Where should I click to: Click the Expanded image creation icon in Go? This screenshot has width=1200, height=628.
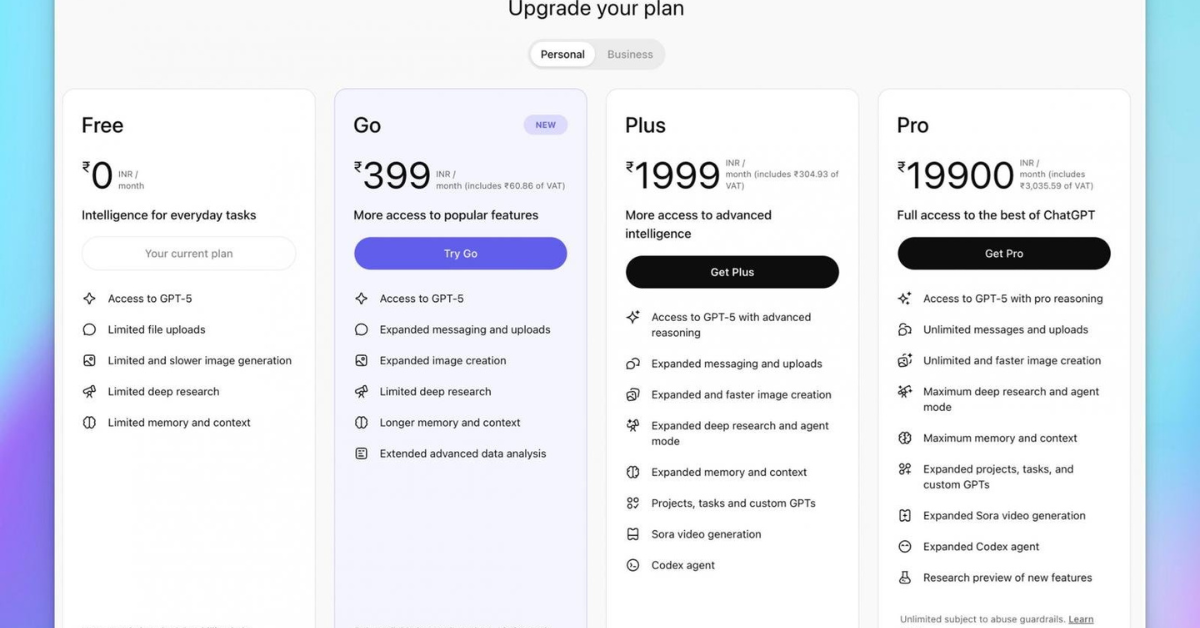pos(362,361)
